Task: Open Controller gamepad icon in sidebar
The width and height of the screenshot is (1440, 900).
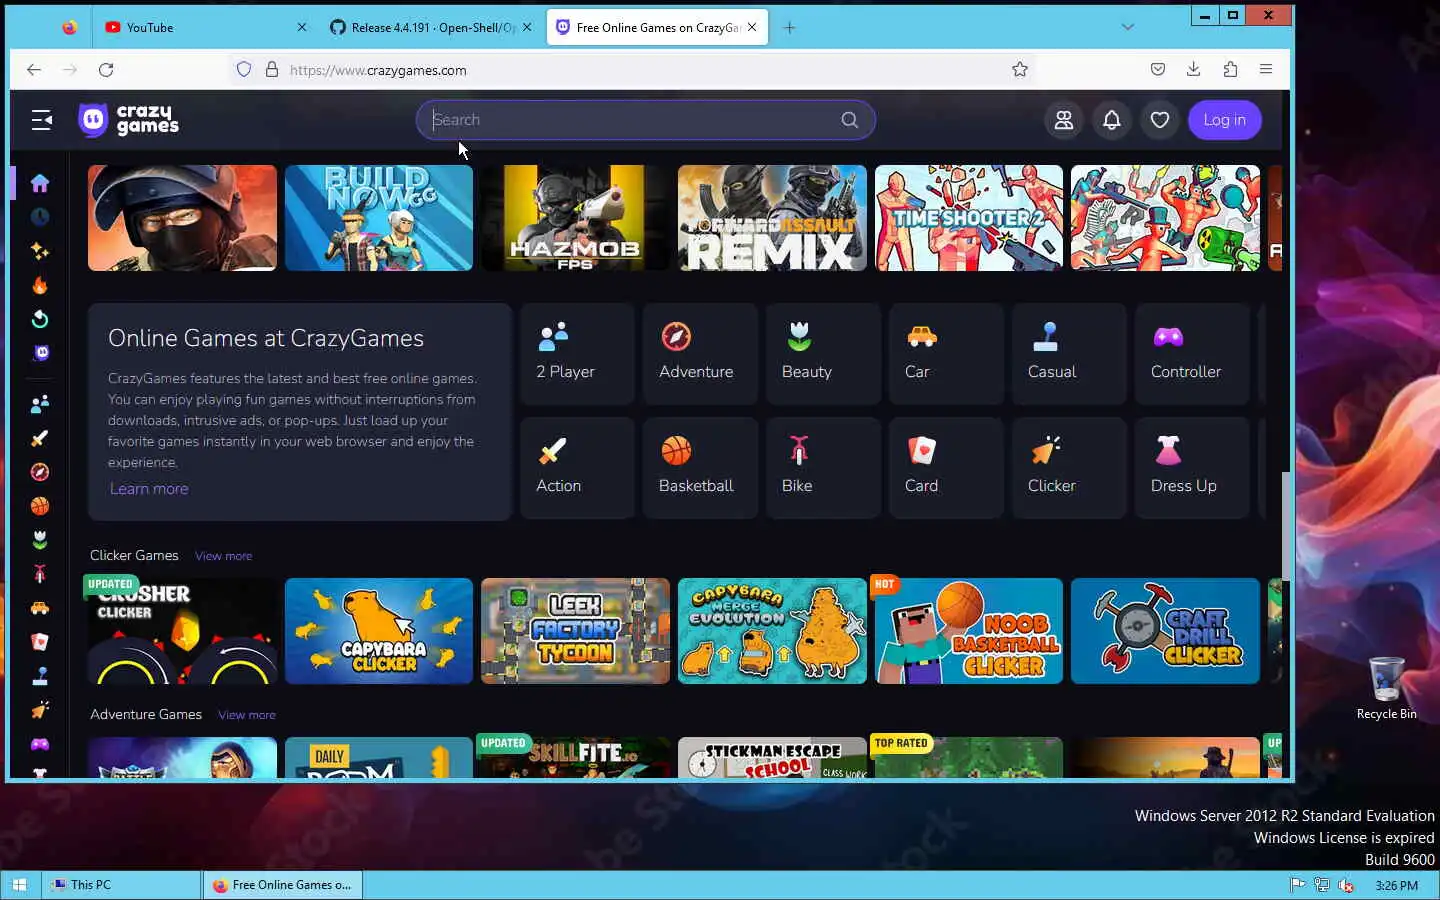Action: coord(40,744)
